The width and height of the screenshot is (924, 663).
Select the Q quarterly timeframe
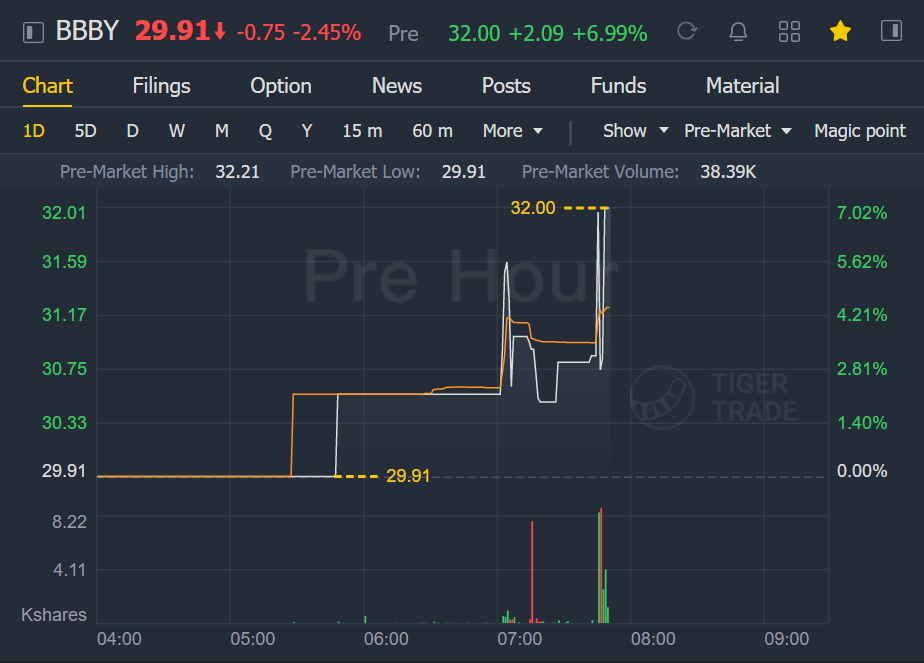(x=265, y=131)
